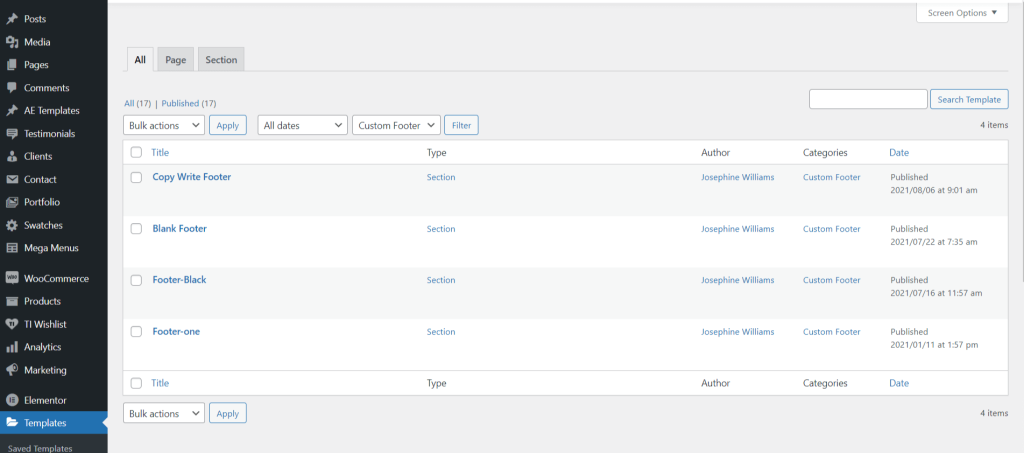Image resolution: width=1024 pixels, height=453 pixels.
Task: Click Josephine Williams author in Blank Footer row
Action: tap(737, 228)
